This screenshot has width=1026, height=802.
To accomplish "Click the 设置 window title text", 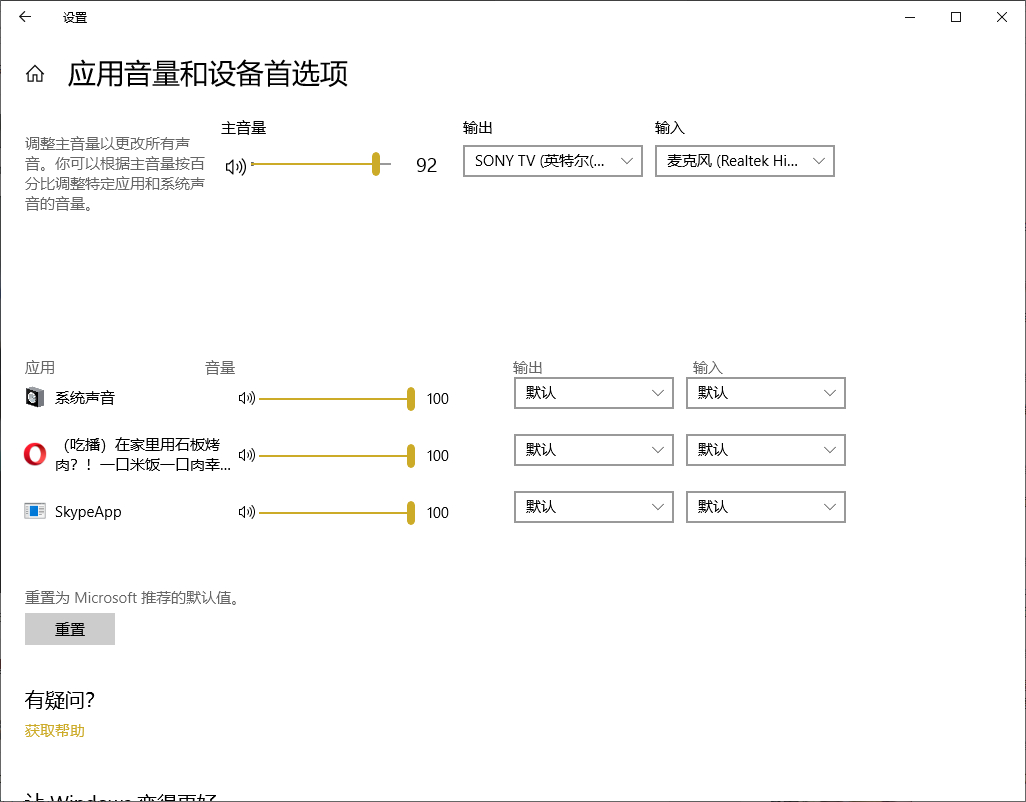I will [75, 18].
